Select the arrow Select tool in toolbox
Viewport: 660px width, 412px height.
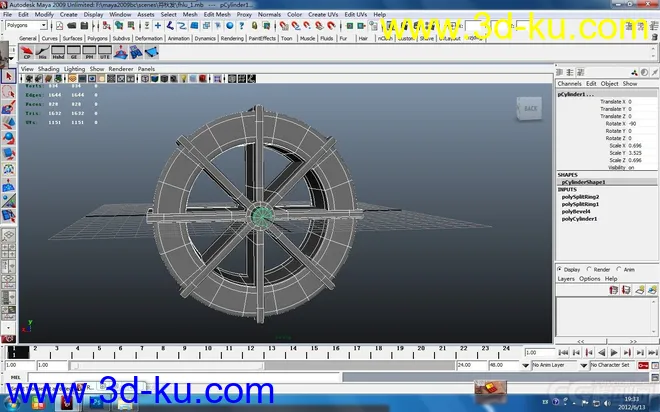point(8,76)
